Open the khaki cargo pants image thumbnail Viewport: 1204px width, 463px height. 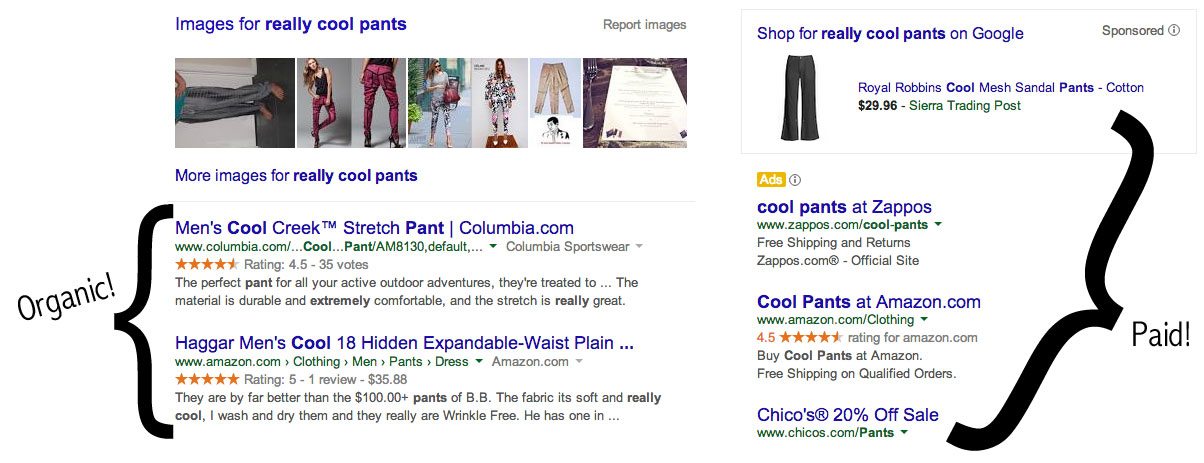[554, 103]
